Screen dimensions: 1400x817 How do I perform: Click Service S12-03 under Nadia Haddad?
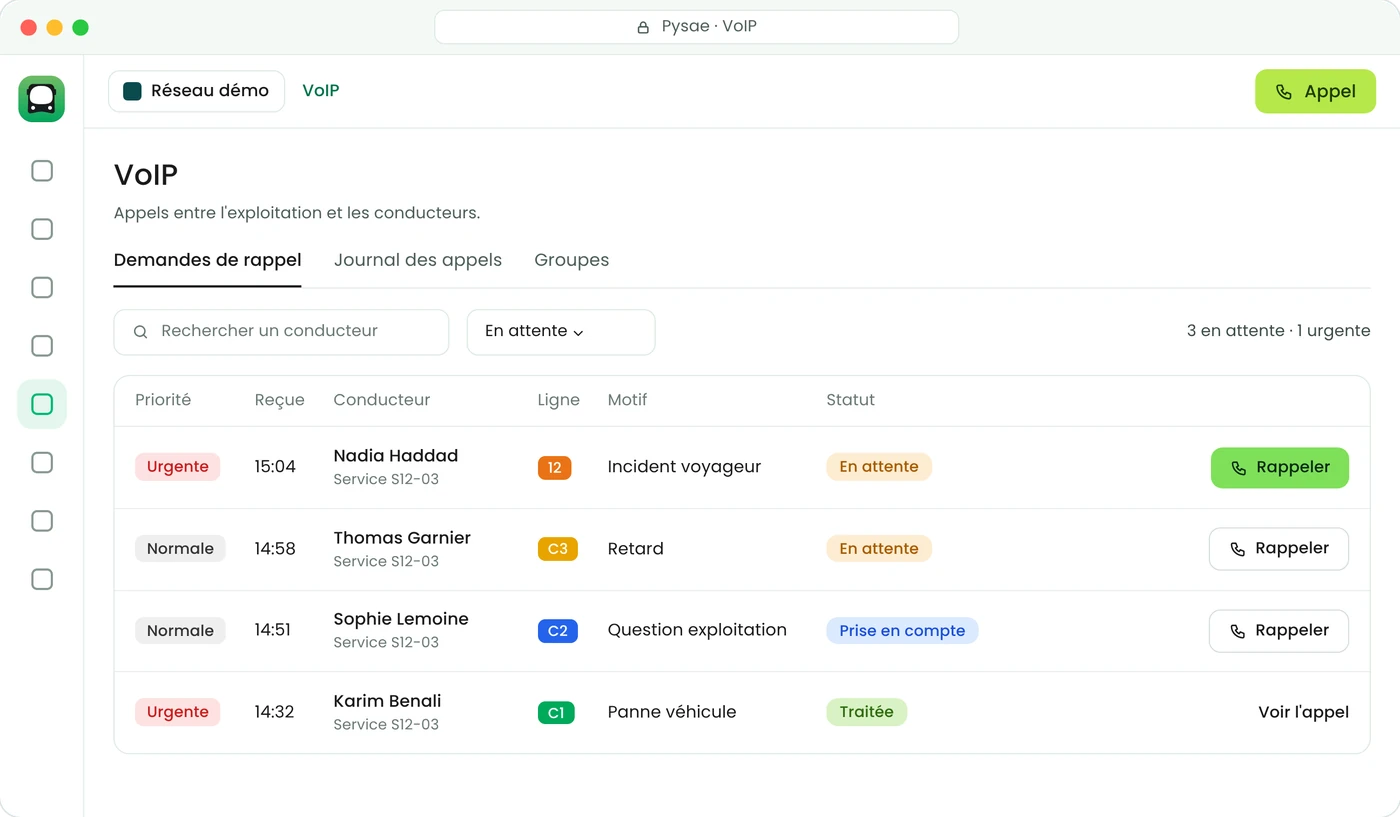coord(386,480)
